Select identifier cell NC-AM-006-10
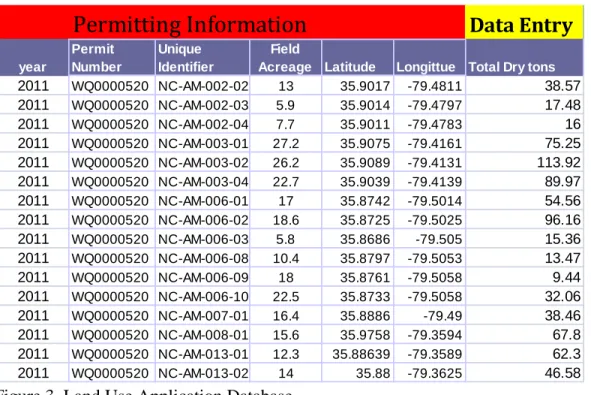The height and width of the screenshot is (395, 591). [202, 297]
